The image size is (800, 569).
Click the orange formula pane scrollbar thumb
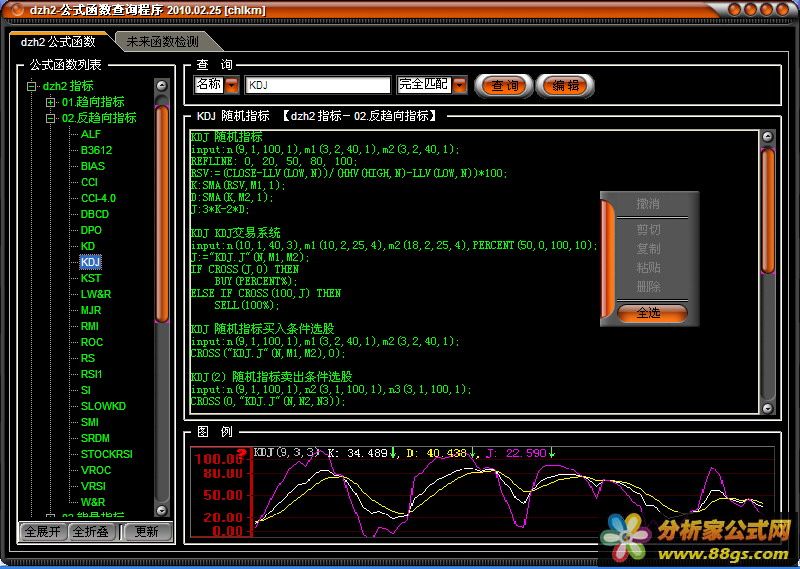click(x=767, y=211)
